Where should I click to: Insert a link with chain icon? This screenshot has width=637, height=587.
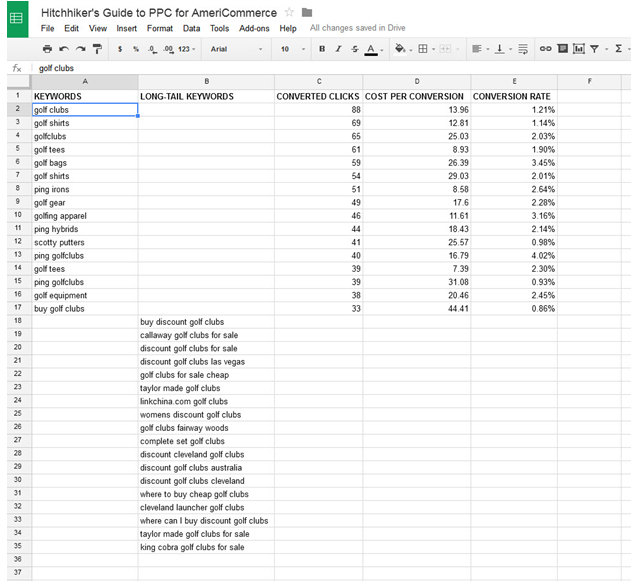point(545,49)
